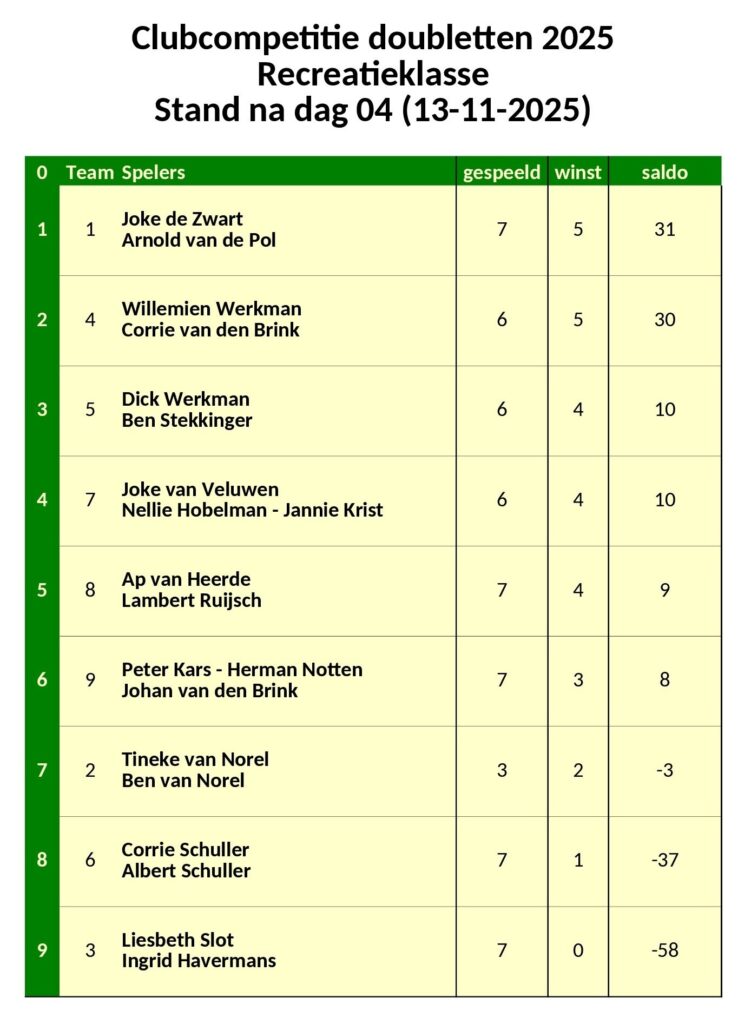Click the "winst" column header
Viewport: 751px width, 1024px height.
(578, 172)
